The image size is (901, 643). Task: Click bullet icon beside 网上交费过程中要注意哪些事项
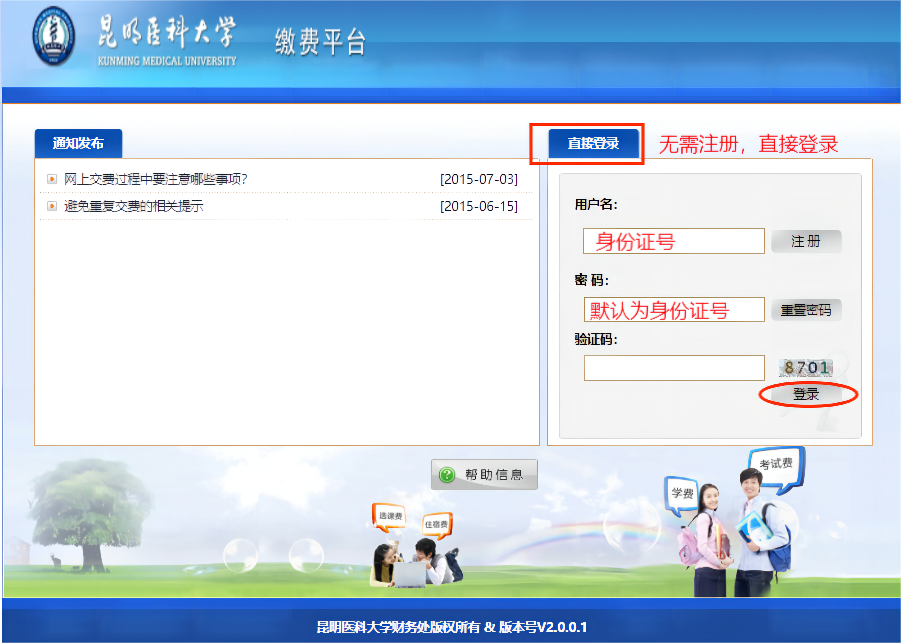tap(52, 179)
